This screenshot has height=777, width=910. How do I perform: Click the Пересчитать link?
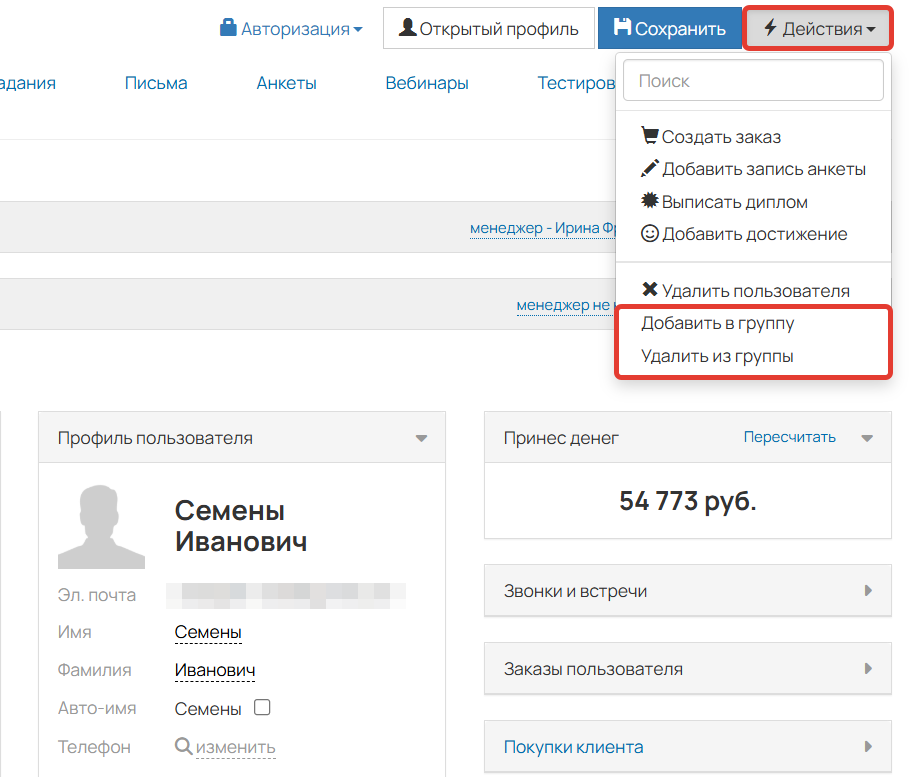[788, 437]
